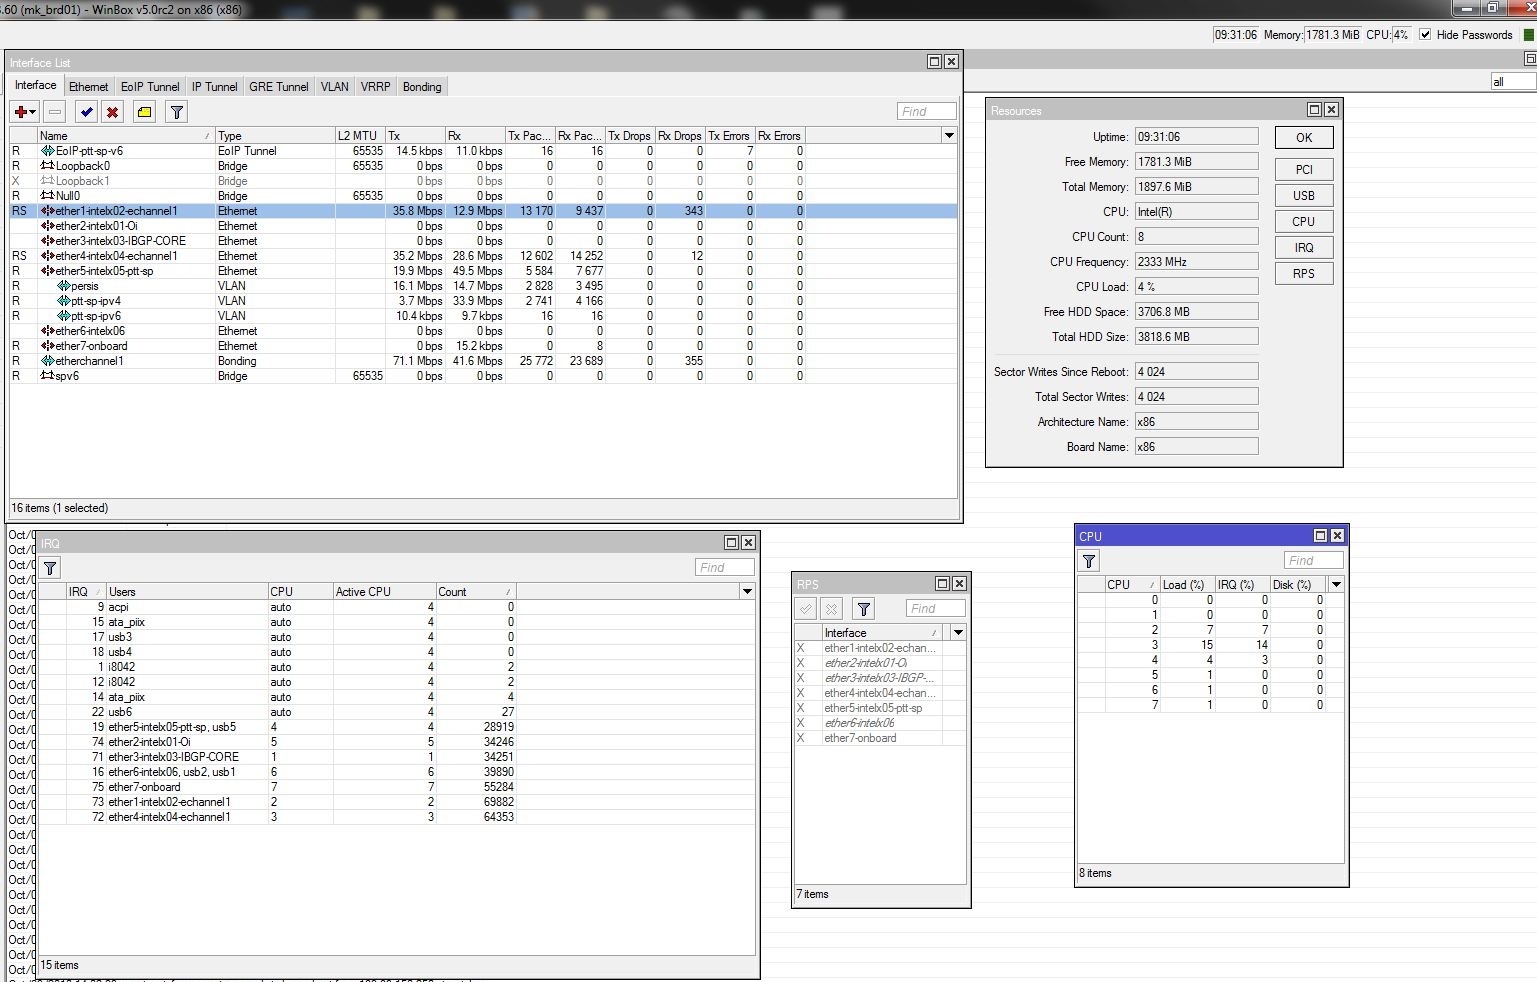The height and width of the screenshot is (982, 1537).
Task: Maximize the RPS window
Action: (942, 584)
